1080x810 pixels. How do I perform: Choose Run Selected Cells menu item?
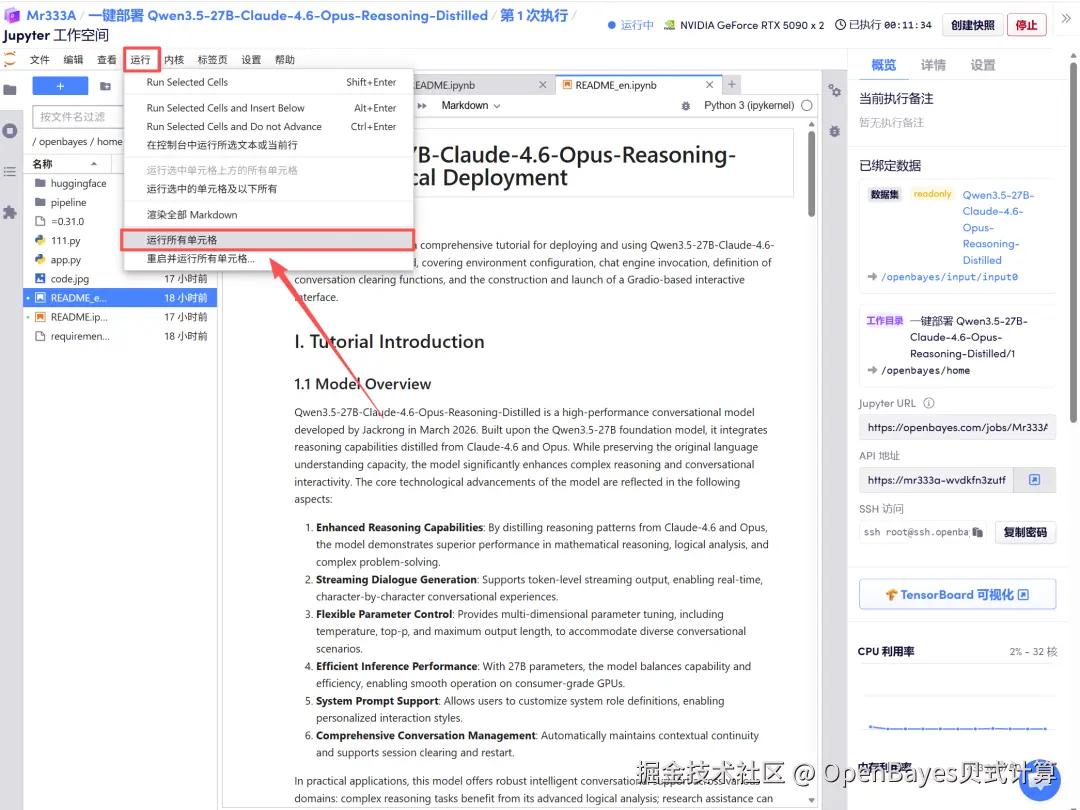pos(269,82)
